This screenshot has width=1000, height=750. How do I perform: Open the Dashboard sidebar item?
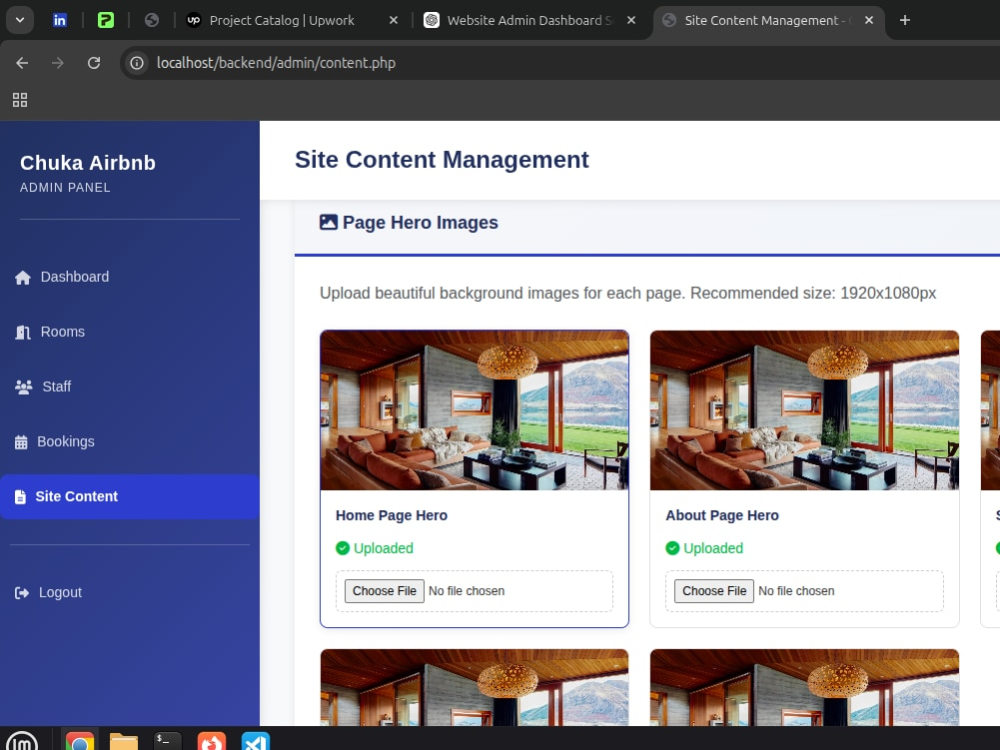coord(129,277)
